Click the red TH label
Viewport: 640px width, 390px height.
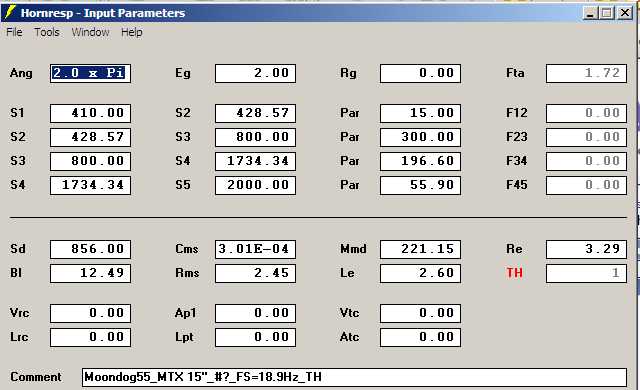(514, 273)
